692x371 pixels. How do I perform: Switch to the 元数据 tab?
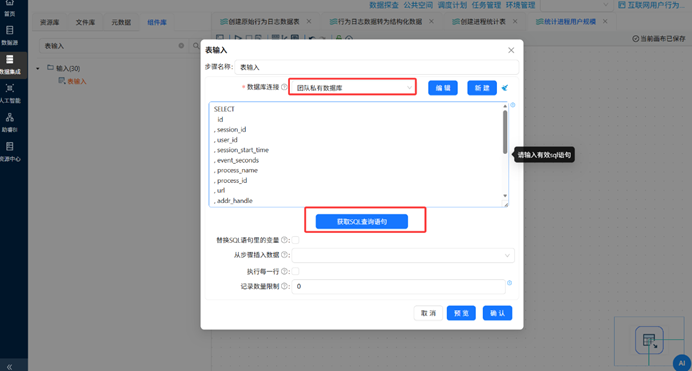point(121,22)
